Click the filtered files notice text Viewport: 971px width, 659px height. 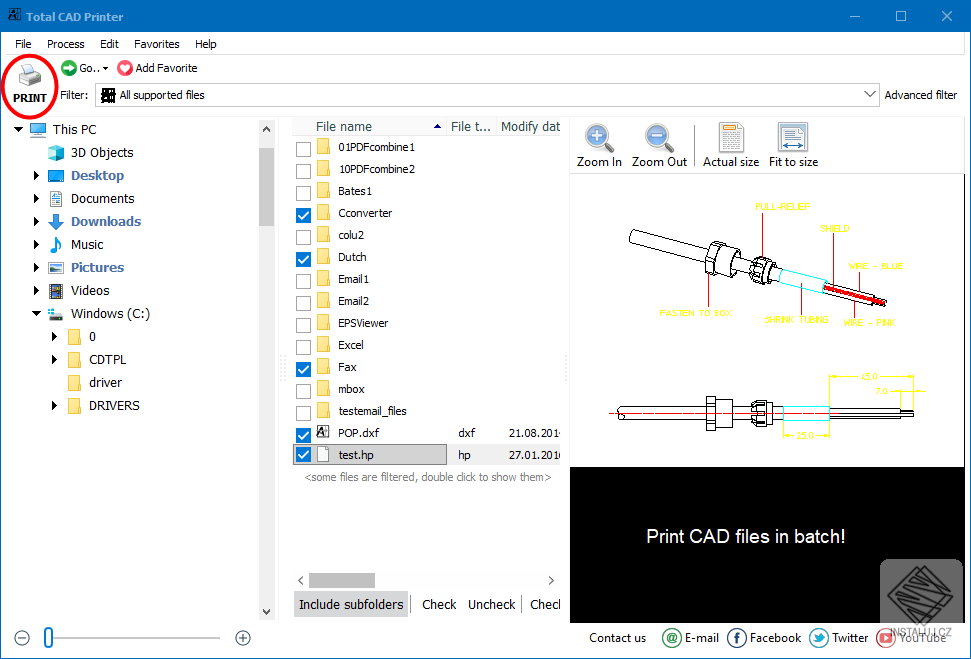[x=427, y=478]
